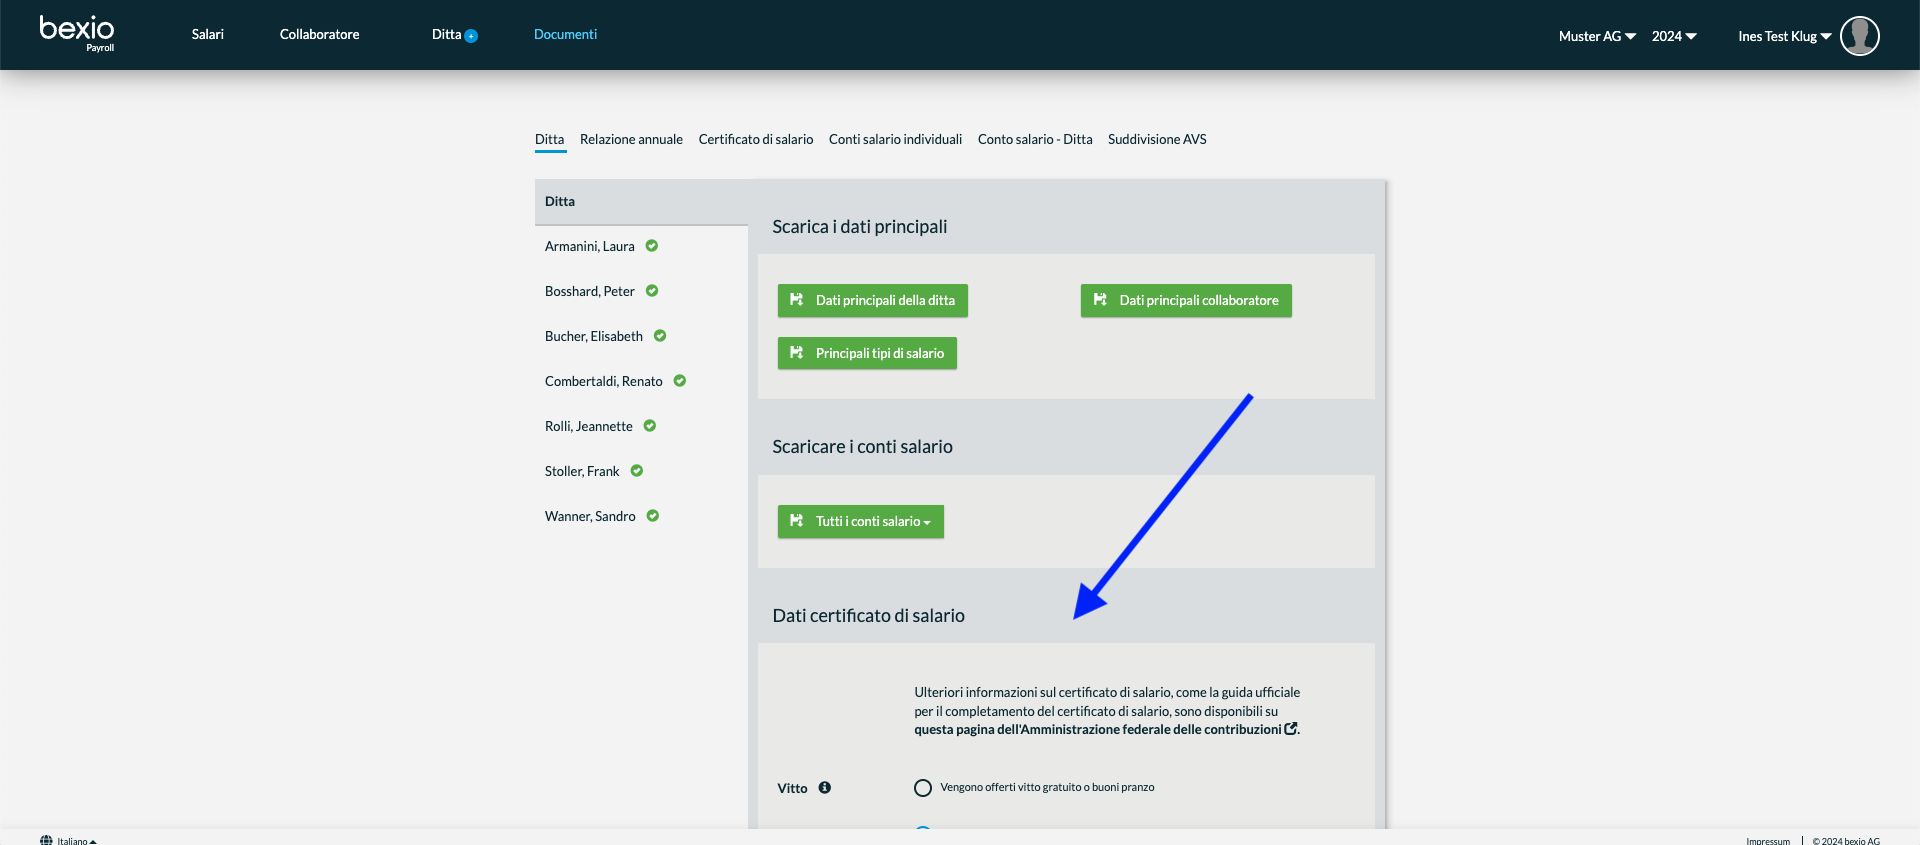The width and height of the screenshot is (1920, 845).
Task: Download Dati principali collaboratore
Action: [x=1186, y=301]
